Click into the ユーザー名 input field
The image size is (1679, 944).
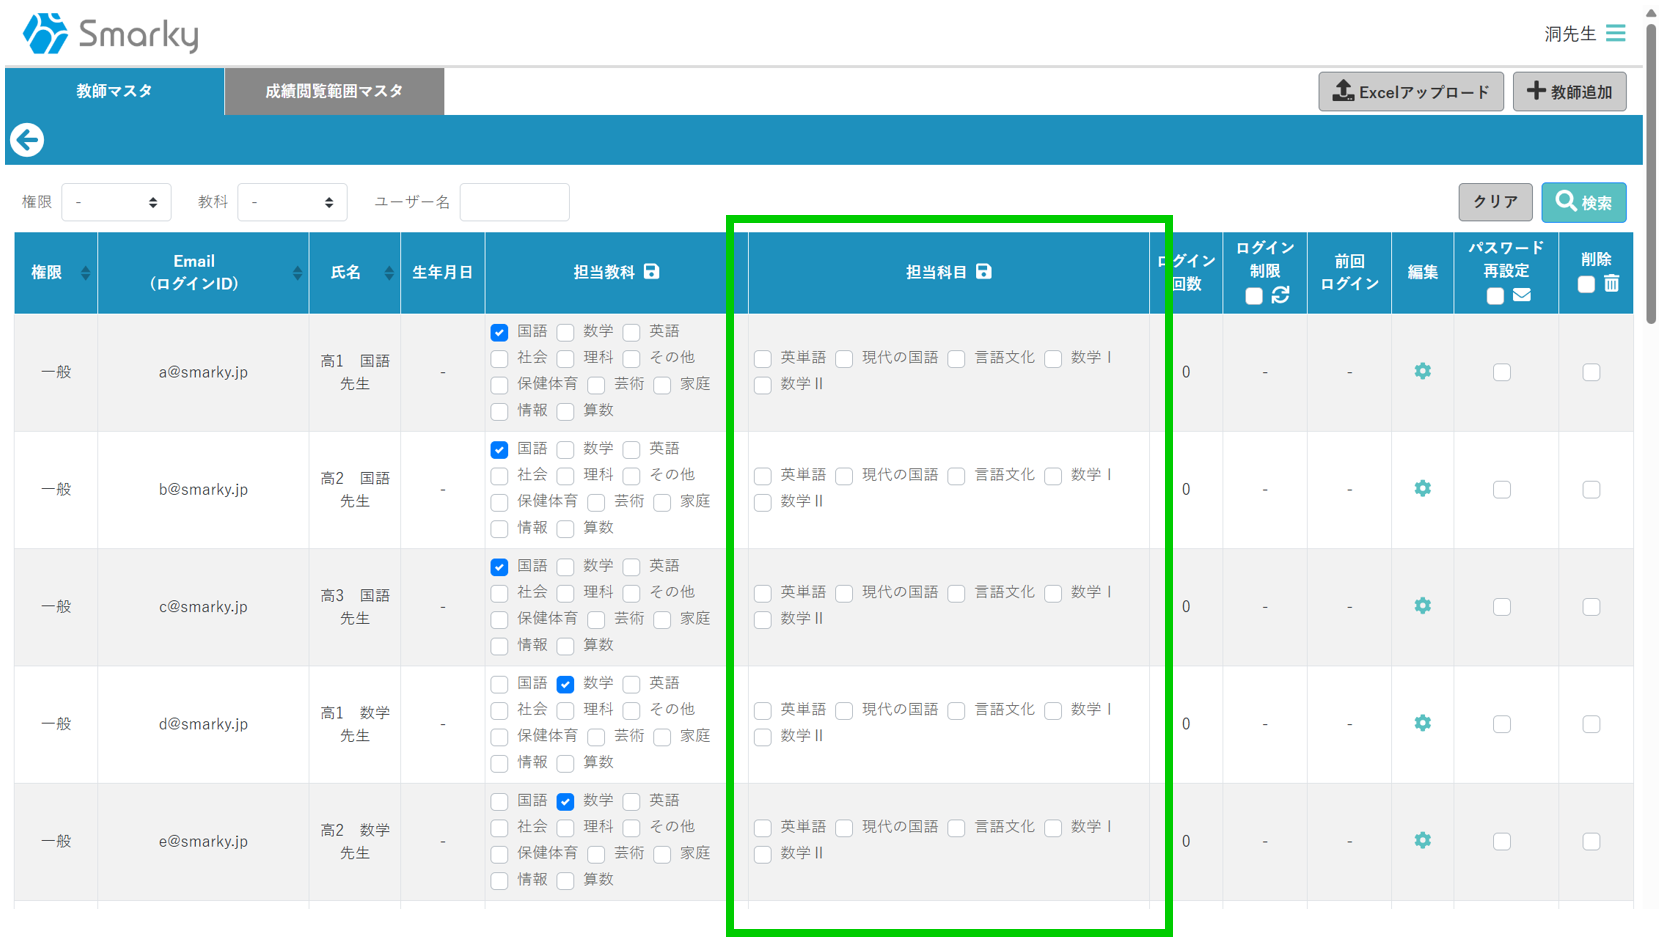pos(515,202)
